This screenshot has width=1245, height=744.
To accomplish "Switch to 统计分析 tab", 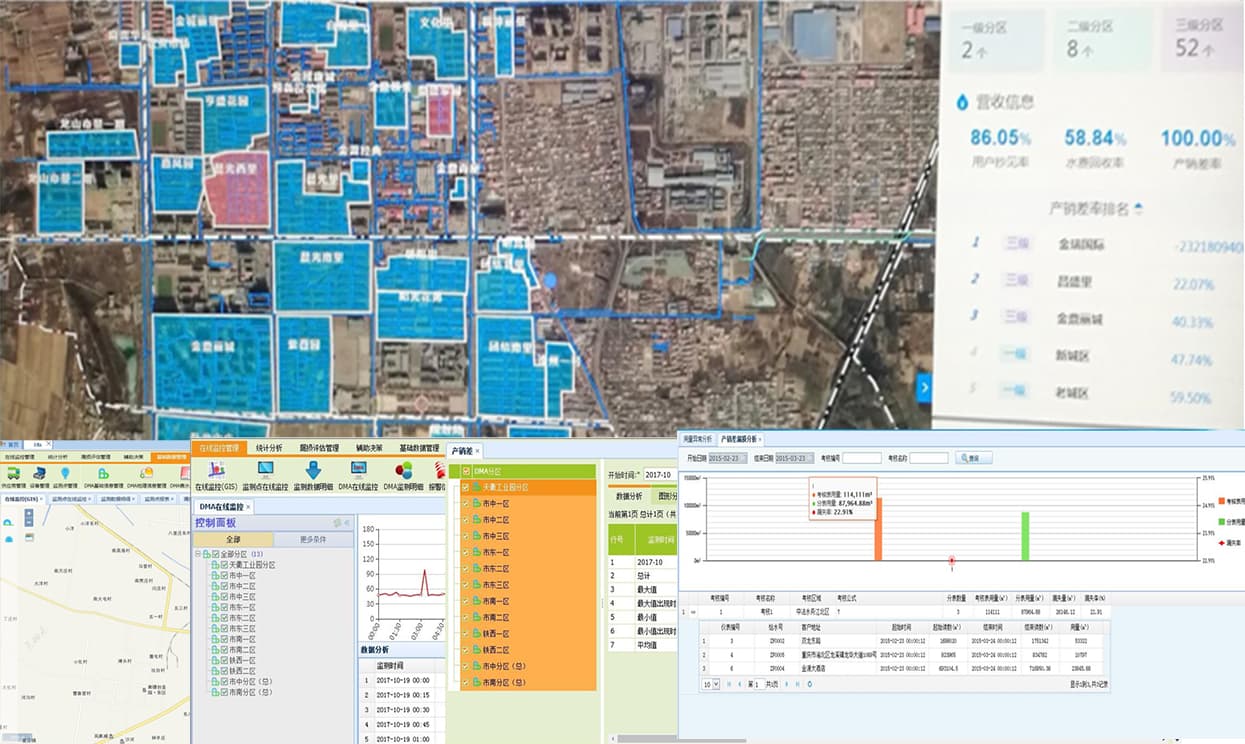I will click(x=269, y=449).
